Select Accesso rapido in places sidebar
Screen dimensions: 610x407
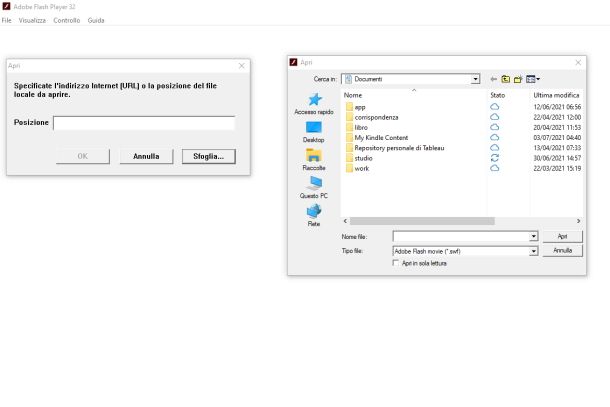(314, 104)
